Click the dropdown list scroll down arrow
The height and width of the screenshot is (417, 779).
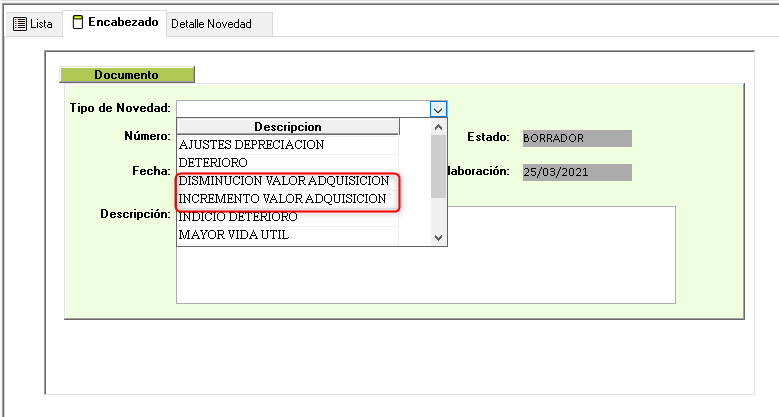click(437, 237)
